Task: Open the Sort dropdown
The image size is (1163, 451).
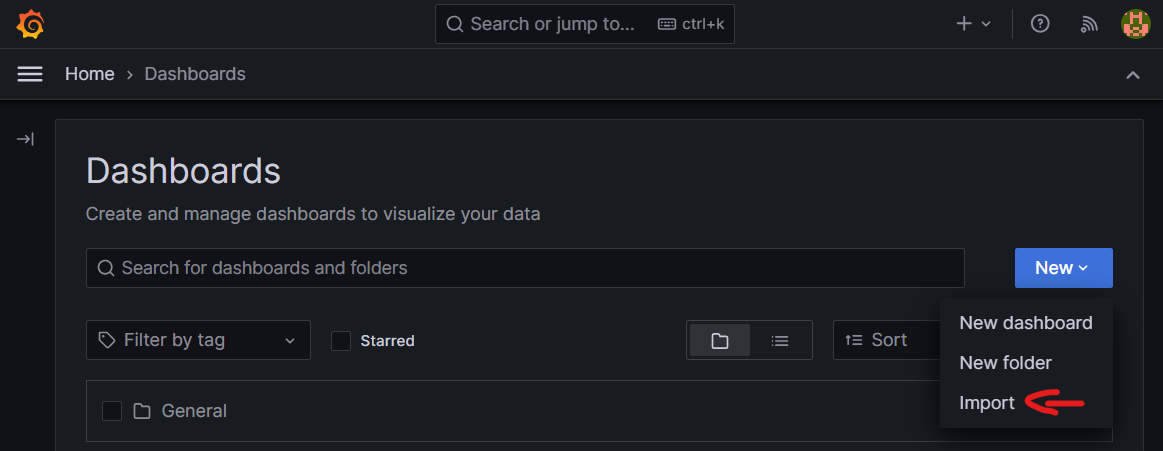Action: tap(885, 340)
